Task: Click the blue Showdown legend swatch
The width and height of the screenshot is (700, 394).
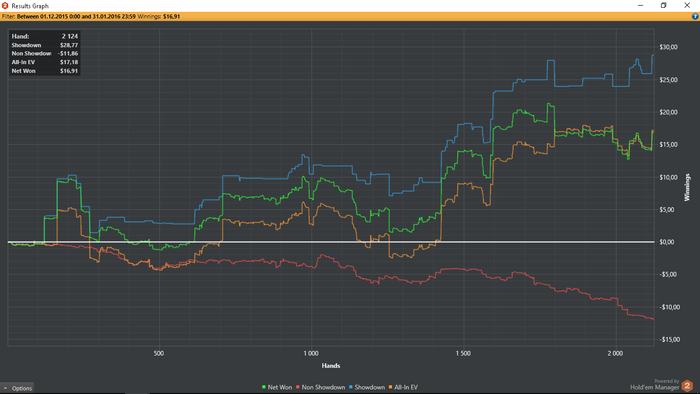Action: click(351, 387)
